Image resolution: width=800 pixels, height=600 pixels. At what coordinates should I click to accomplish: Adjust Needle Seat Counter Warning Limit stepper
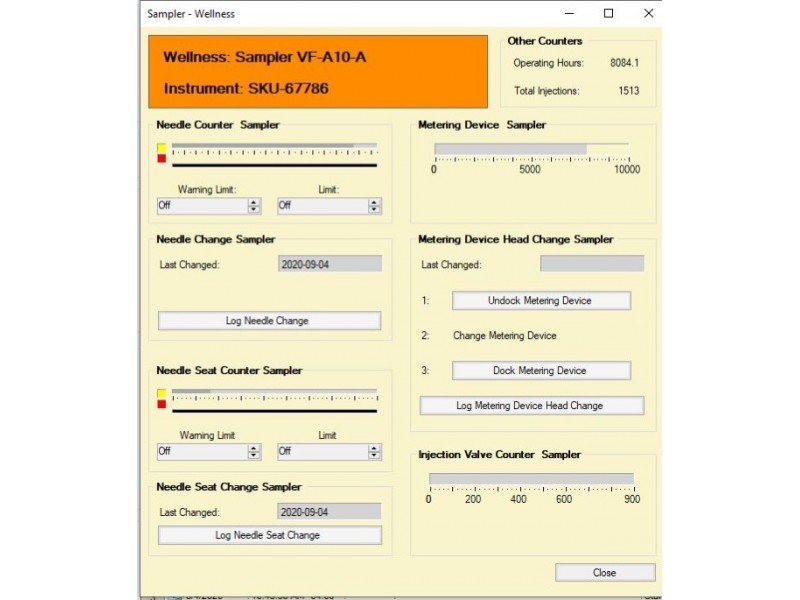(x=254, y=452)
